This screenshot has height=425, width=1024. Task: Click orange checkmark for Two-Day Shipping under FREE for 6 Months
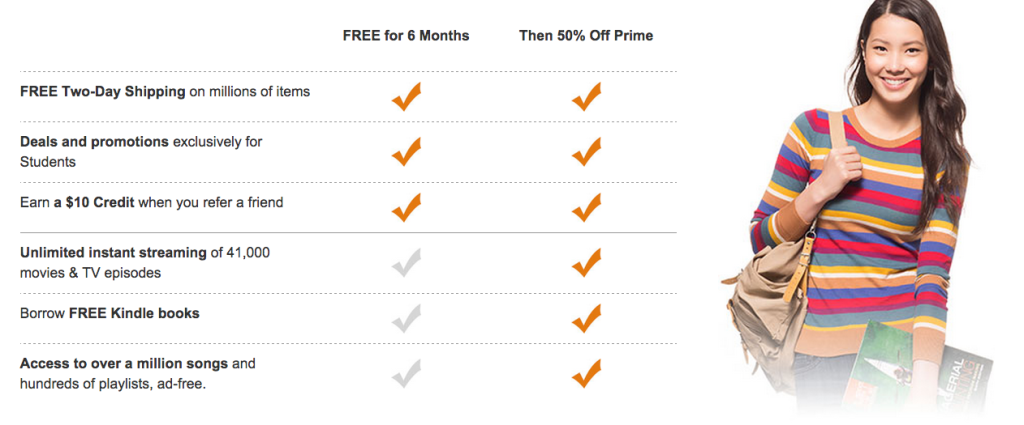406,97
